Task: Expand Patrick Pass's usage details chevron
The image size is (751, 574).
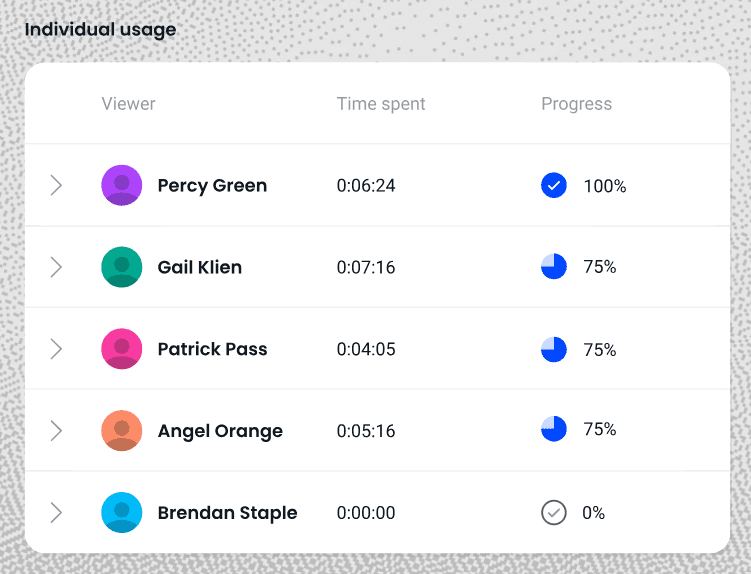Action: pos(56,349)
